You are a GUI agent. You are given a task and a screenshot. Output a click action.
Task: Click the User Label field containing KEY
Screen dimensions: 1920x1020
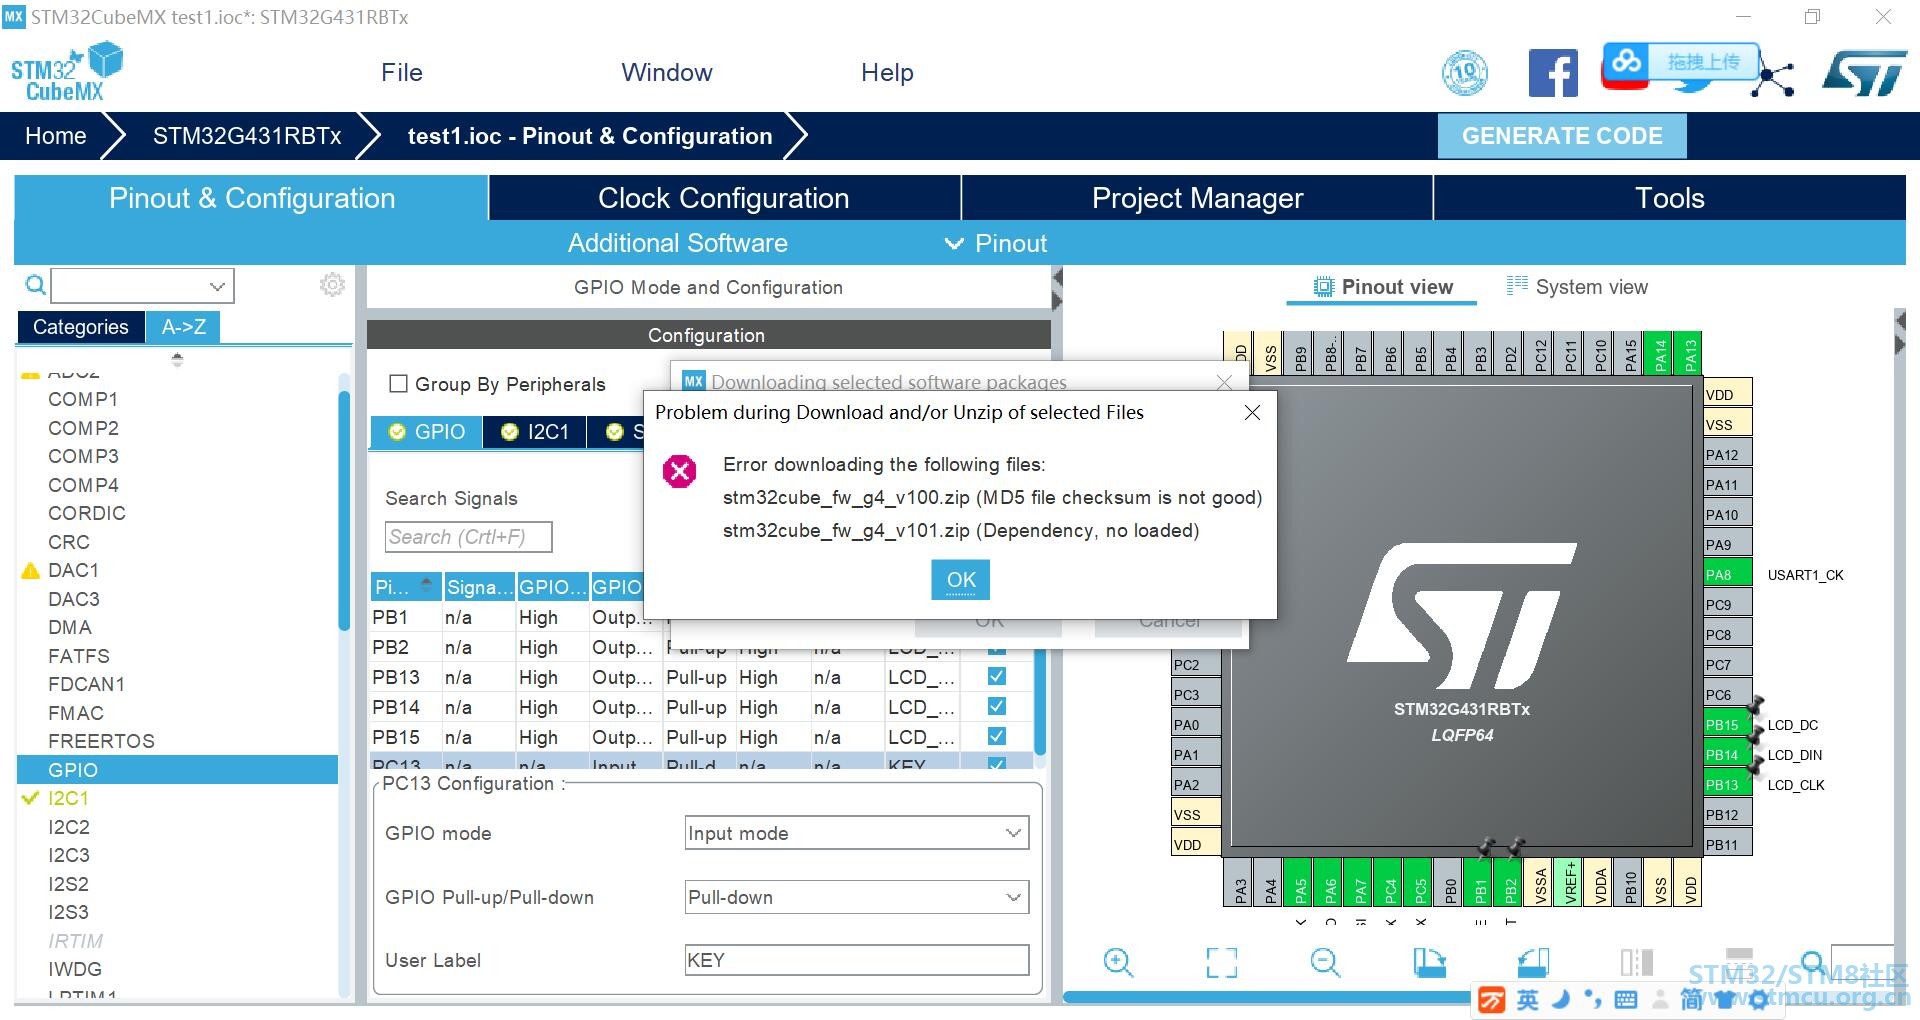click(857, 960)
